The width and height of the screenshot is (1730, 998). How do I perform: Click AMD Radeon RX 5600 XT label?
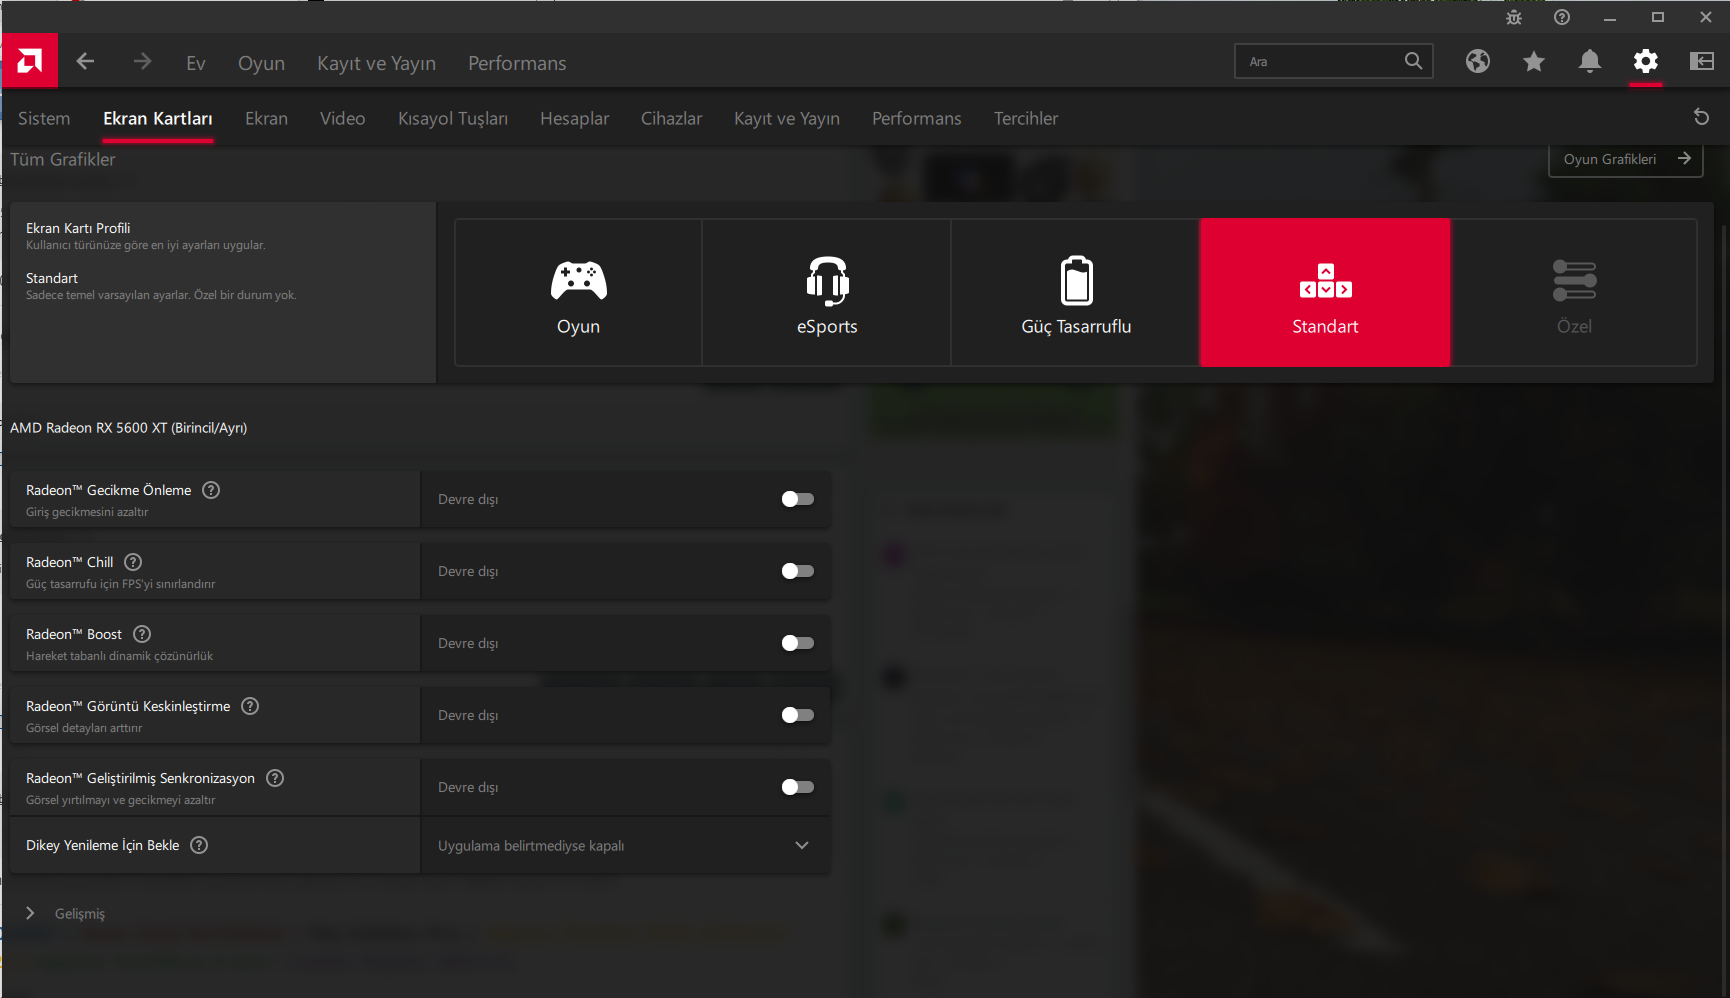128,428
